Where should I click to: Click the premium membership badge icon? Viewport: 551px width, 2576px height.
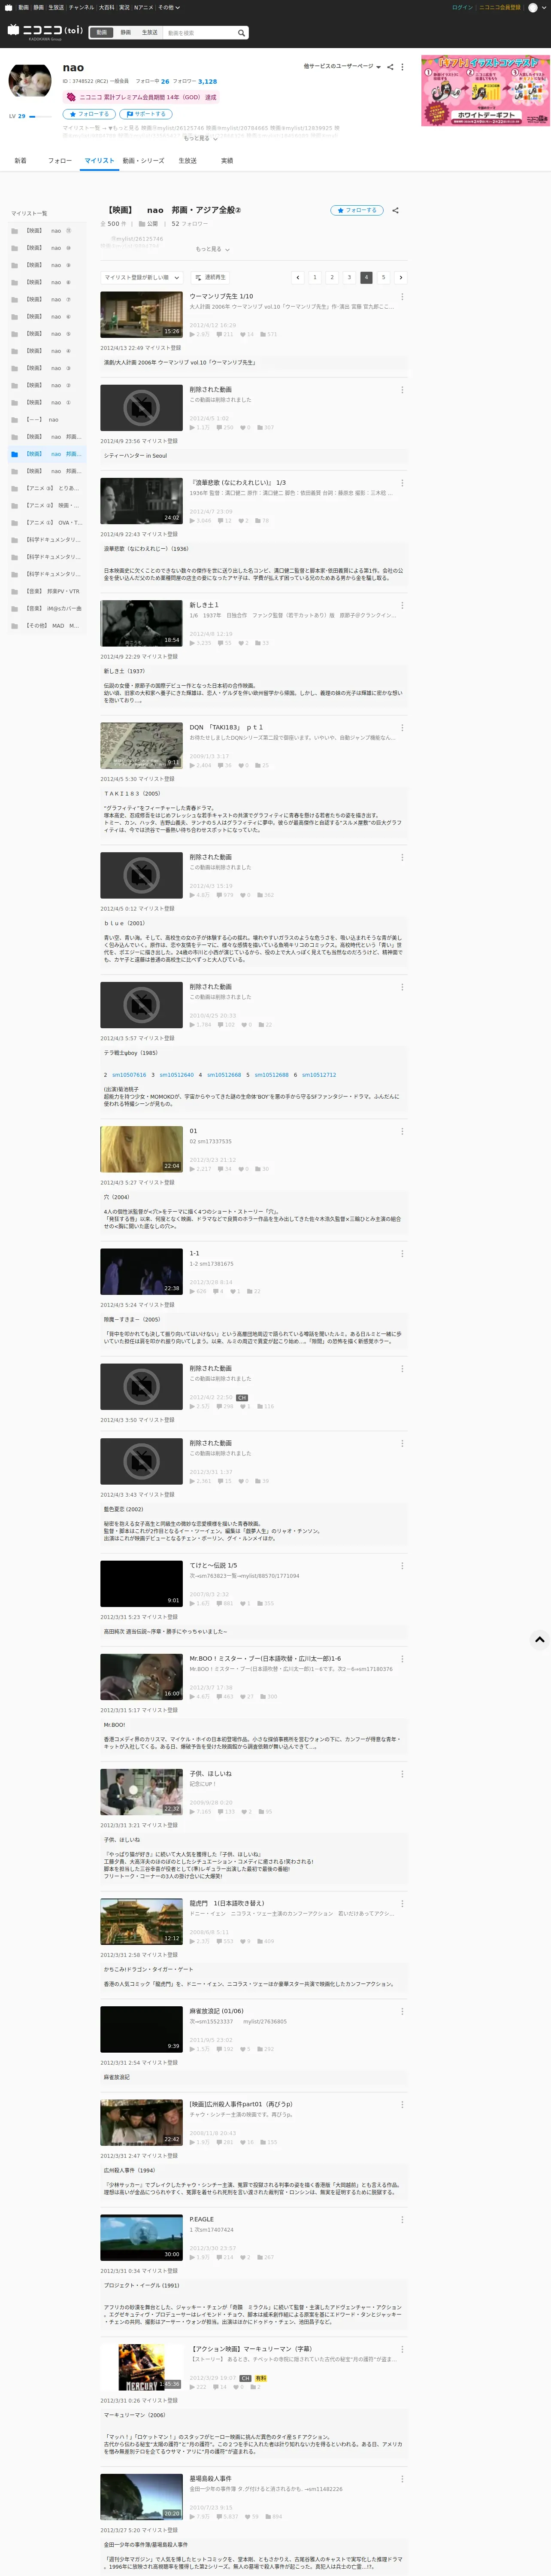click(71, 97)
